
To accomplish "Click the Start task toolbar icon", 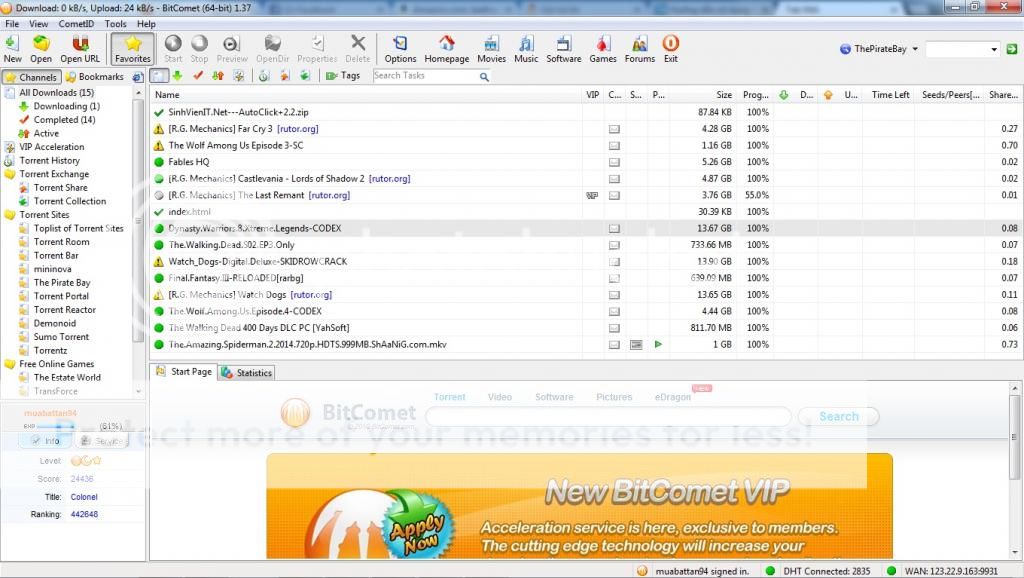I will tap(173, 50).
